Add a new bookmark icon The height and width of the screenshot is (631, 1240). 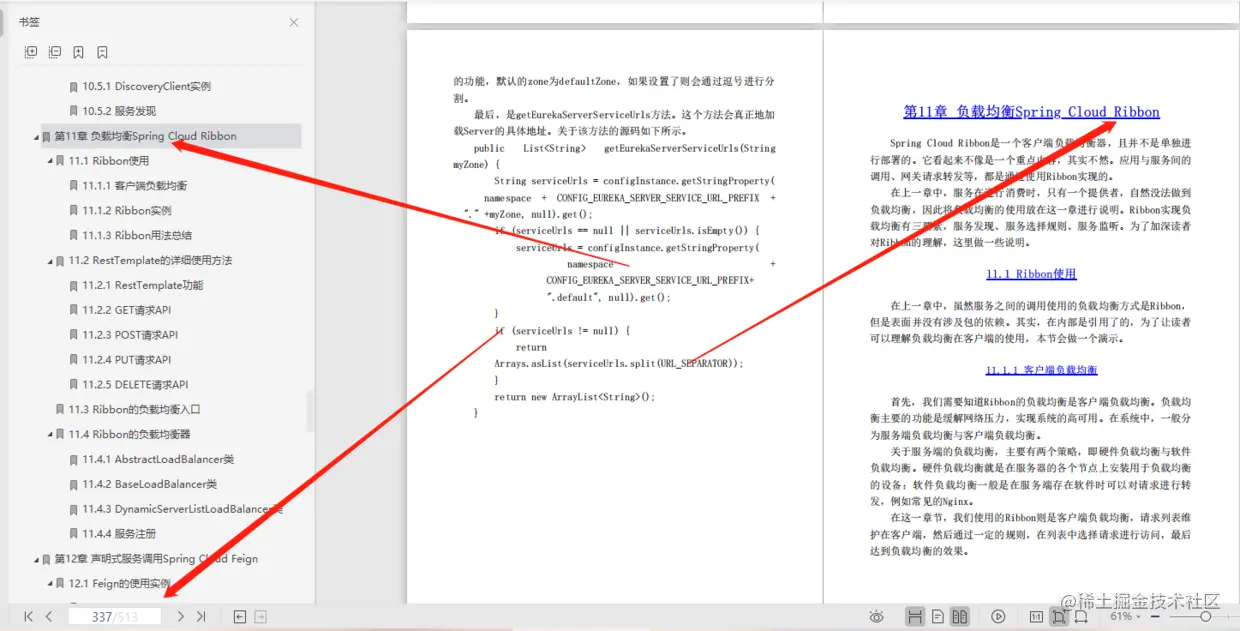tap(79, 52)
